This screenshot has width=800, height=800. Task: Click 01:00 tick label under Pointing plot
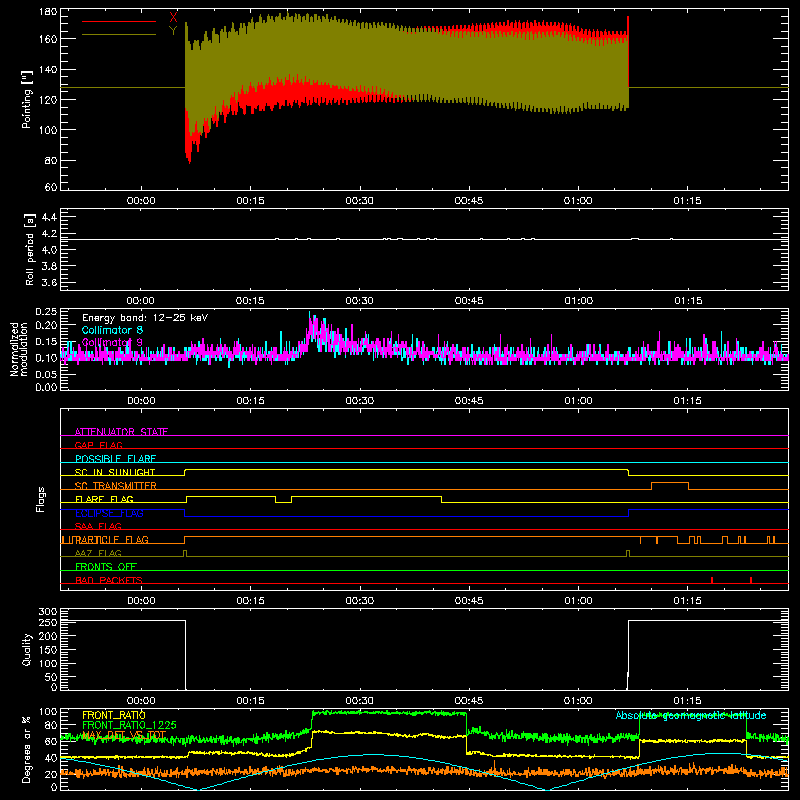578,201
